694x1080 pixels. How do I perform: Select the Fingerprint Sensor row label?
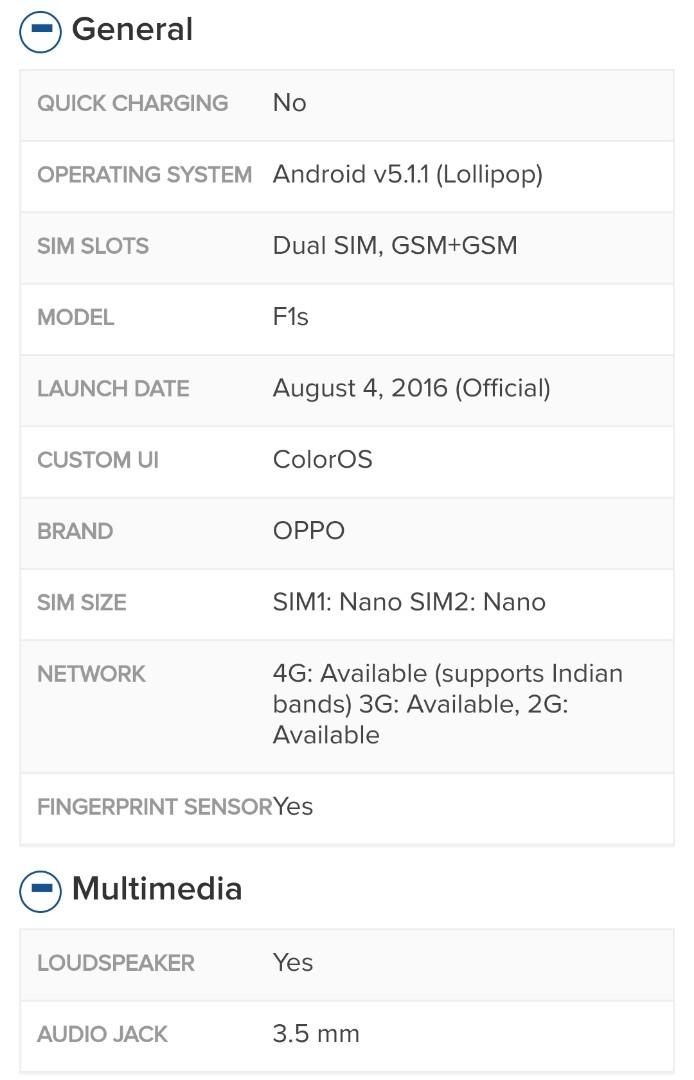tap(155, 807)
